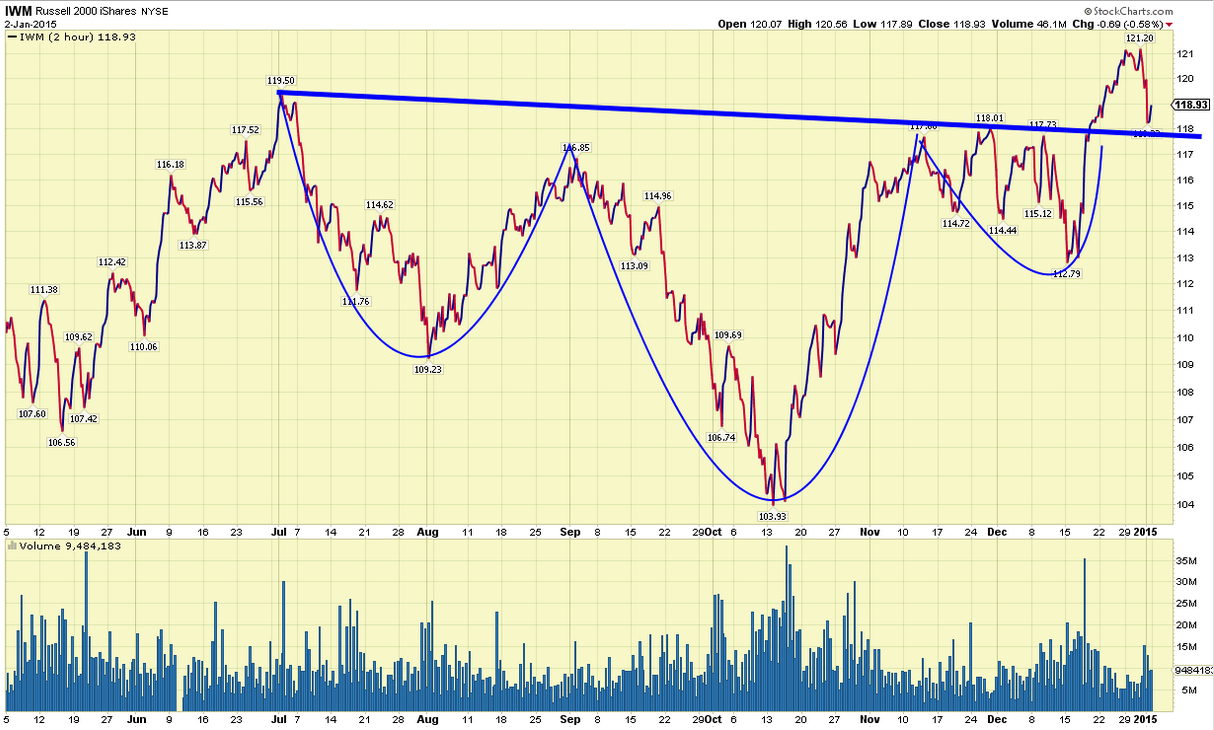
Task: Click the 111.76 price label
Action: (x=356, y=301)
